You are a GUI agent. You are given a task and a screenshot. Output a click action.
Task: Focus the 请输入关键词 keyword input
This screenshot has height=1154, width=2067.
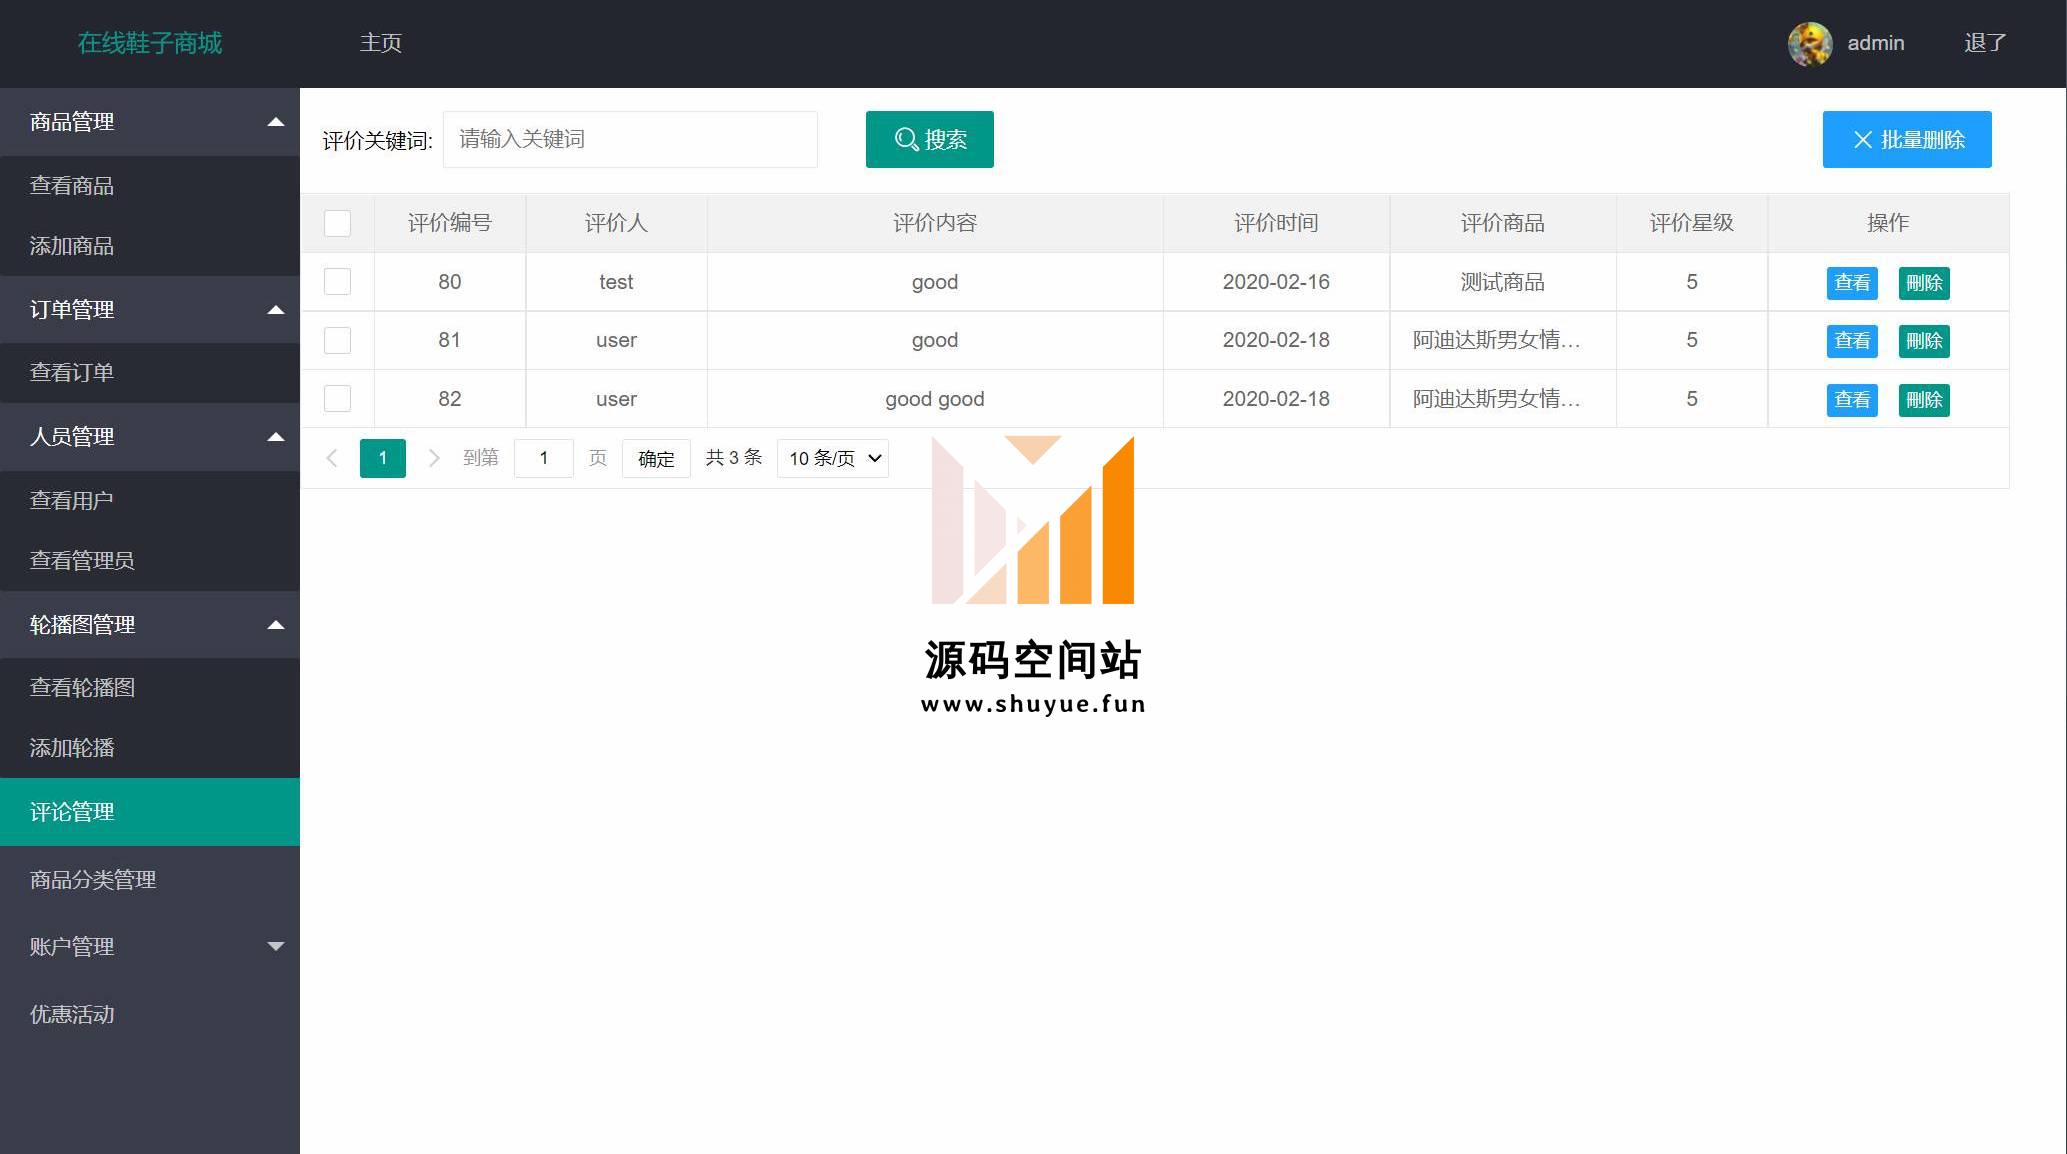pos(630,139)
